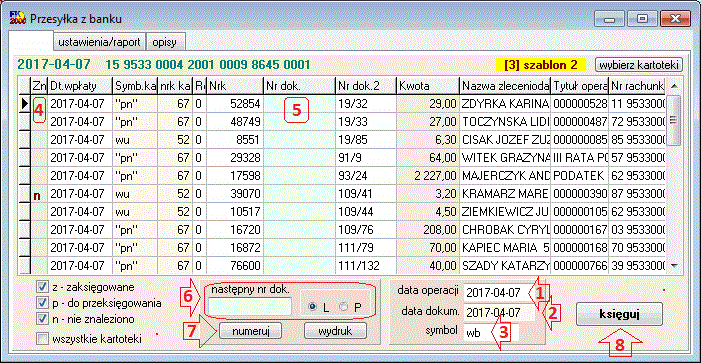
Task: Click the Nr dok.2 cell 91/9
Action: (x=365, y=158)
